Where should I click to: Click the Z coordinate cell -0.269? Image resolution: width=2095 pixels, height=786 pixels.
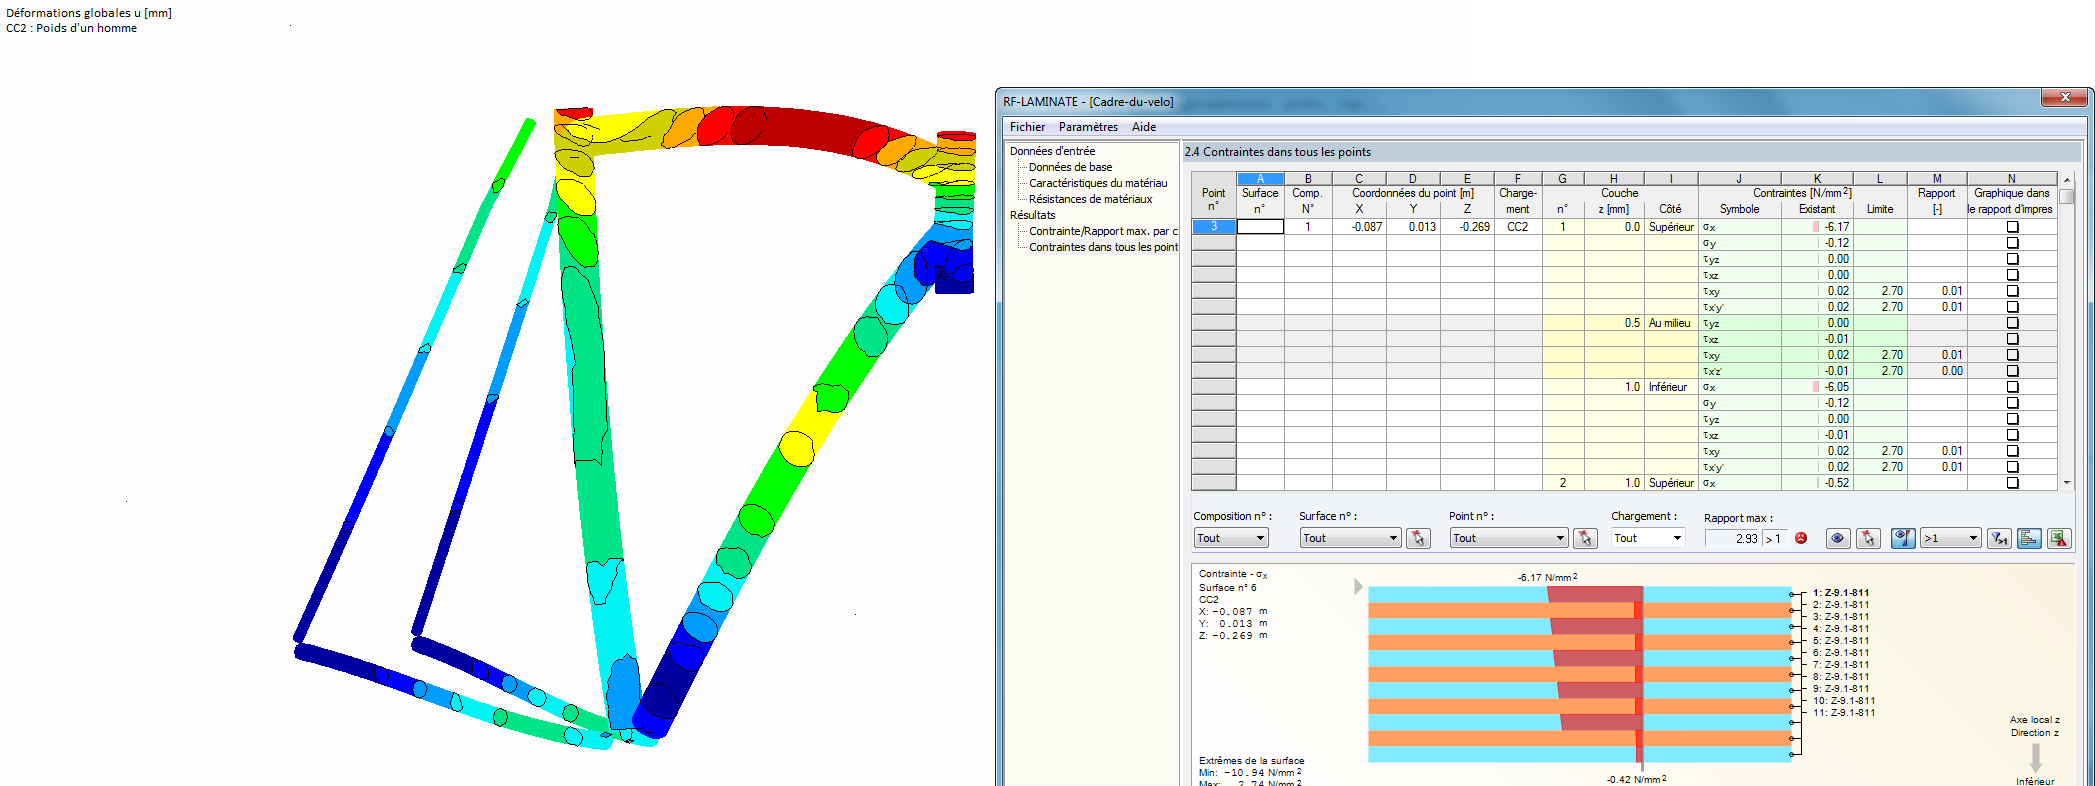pos(1467,227)
